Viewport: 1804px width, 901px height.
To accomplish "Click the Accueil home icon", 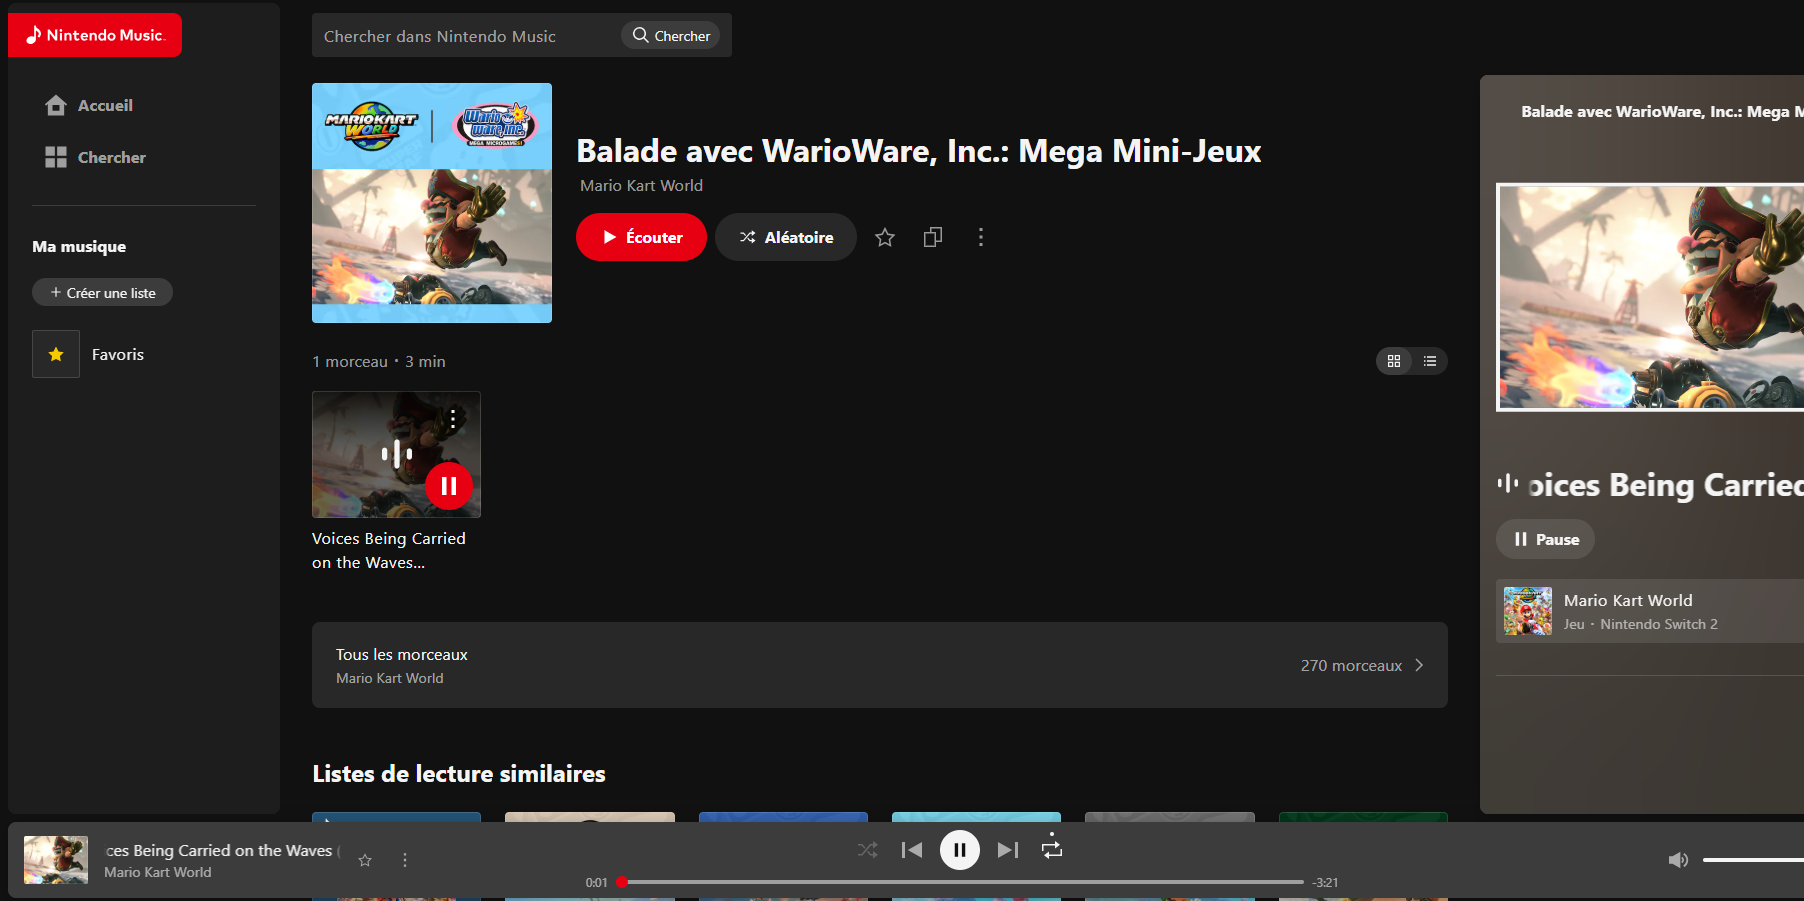I will click(x=56, y=105).
